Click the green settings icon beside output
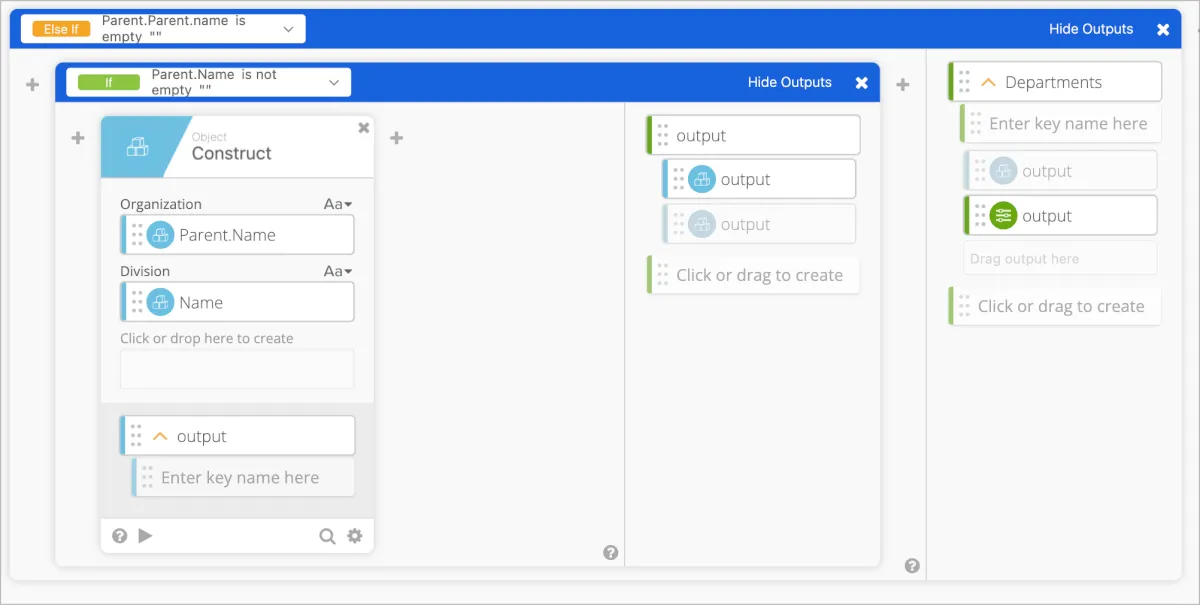This screenshot has height=605, width=1200. pos(1003,216)
